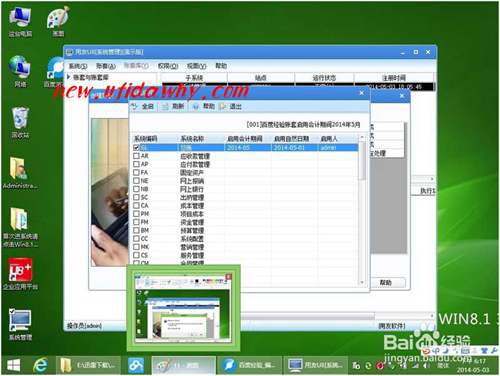
Task: Tick the FA 固定资产 checkbox
Action: [x=136, y=172]
